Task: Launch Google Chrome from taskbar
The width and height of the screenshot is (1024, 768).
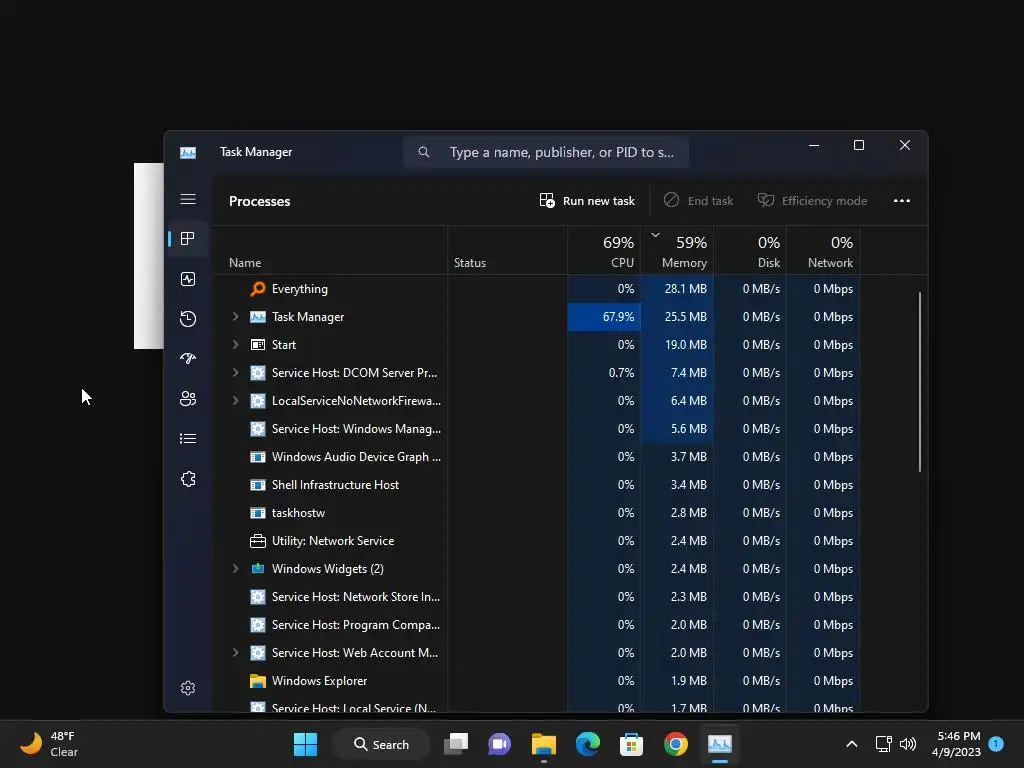Action: click(x=676, y=744)
